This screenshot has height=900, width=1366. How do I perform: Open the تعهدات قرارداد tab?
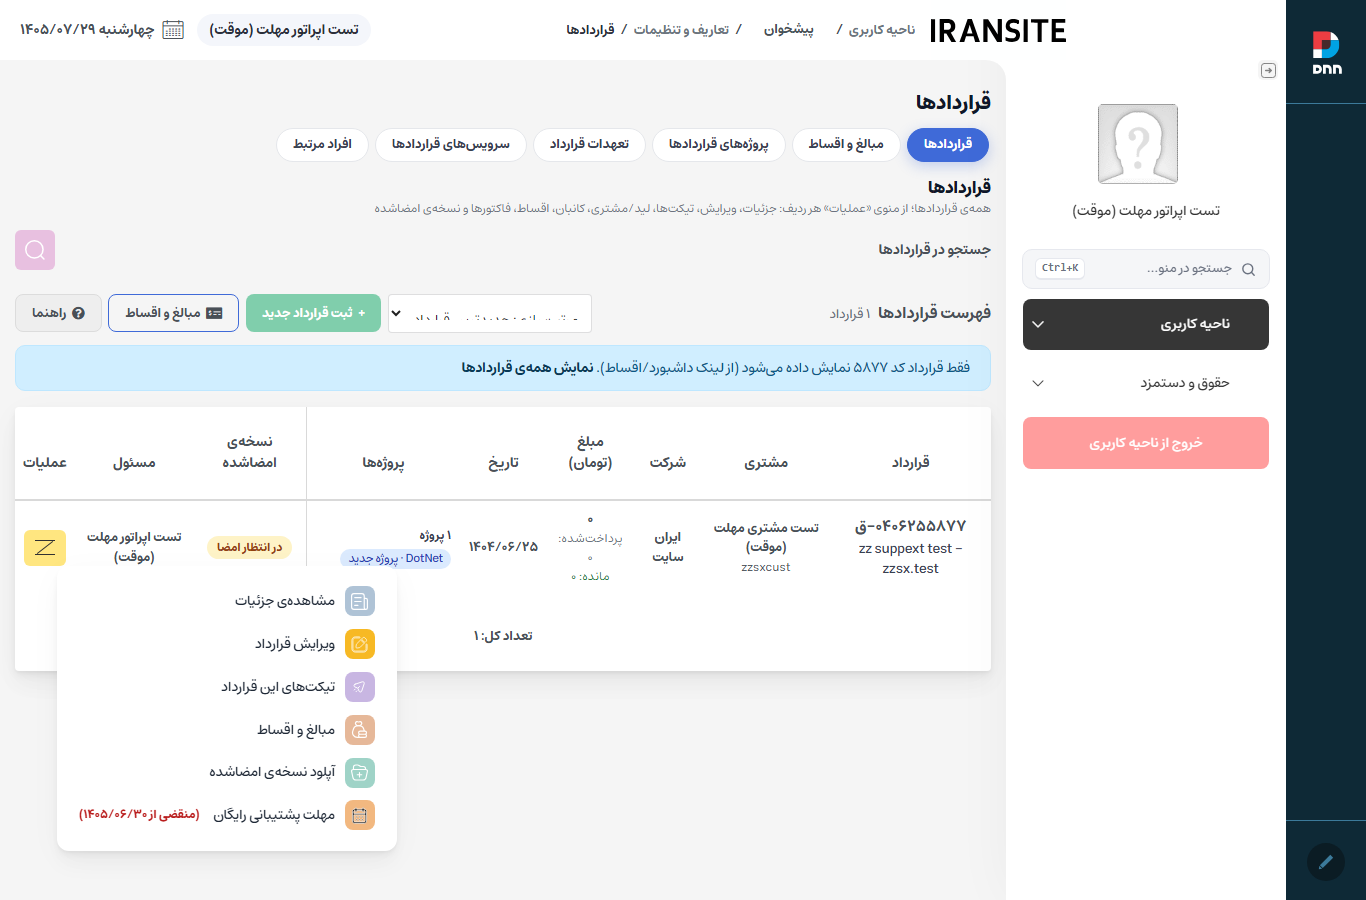(590, 145)
